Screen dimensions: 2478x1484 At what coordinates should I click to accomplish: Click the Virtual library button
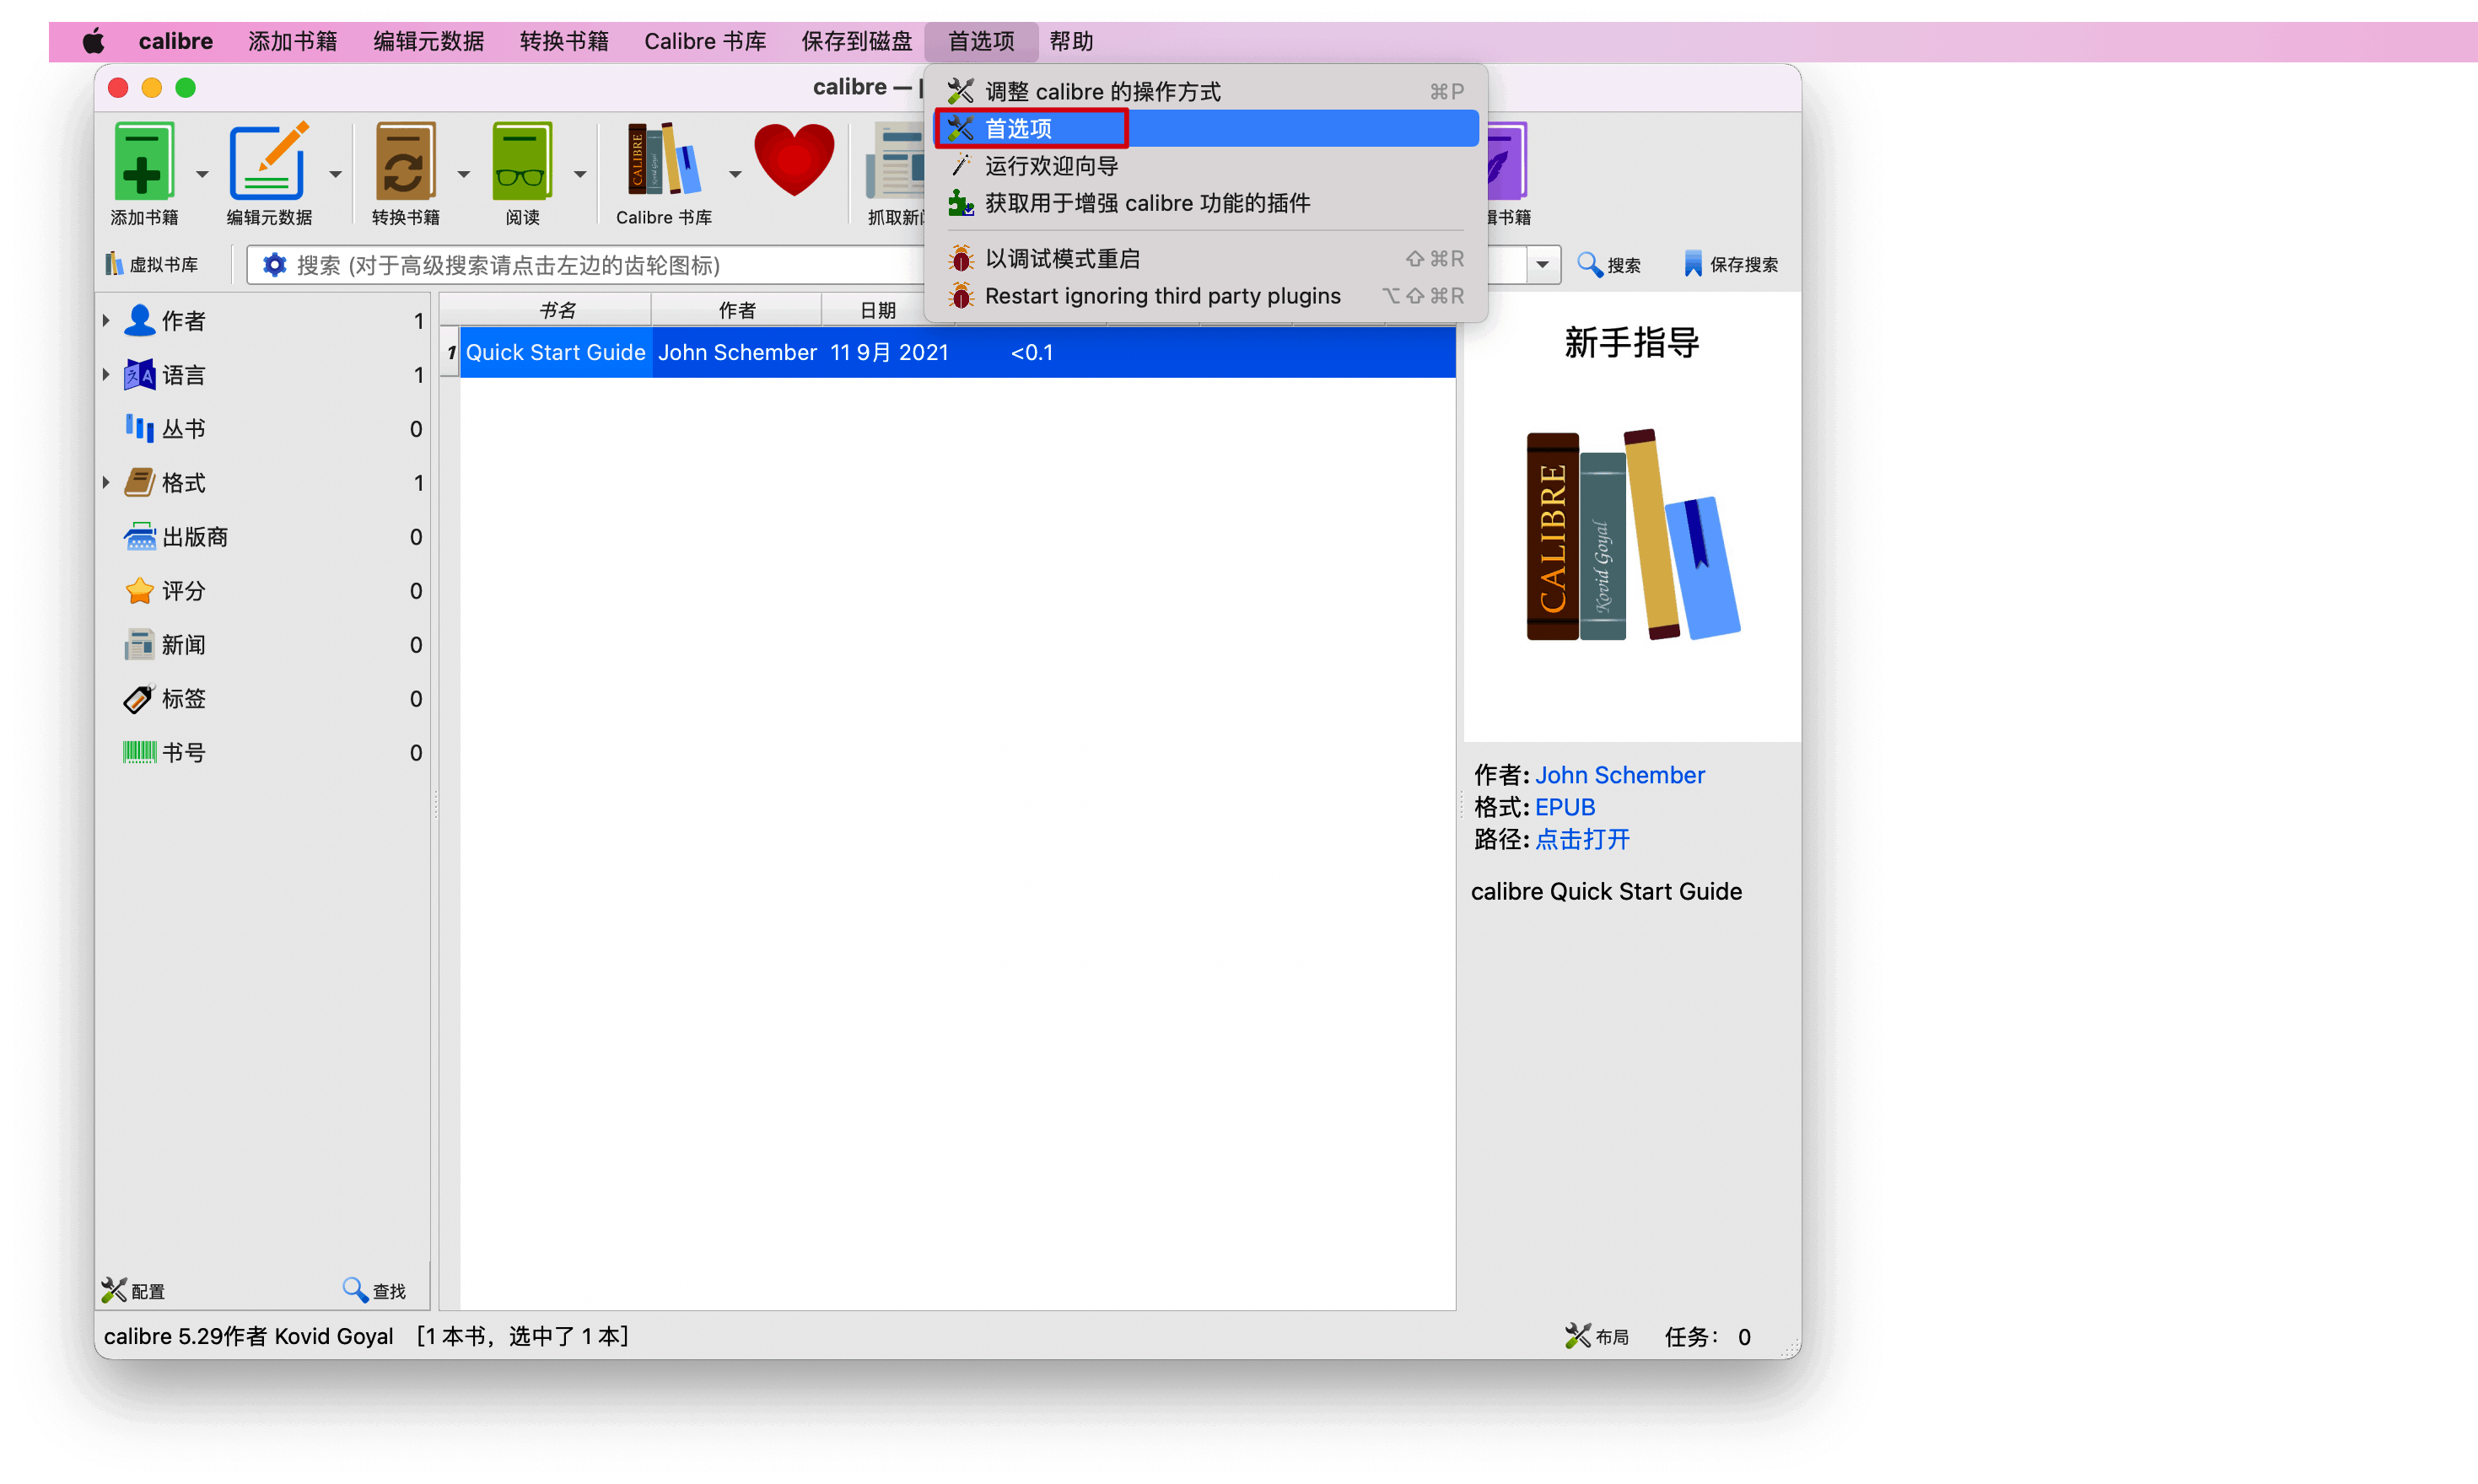pos(152,264)
